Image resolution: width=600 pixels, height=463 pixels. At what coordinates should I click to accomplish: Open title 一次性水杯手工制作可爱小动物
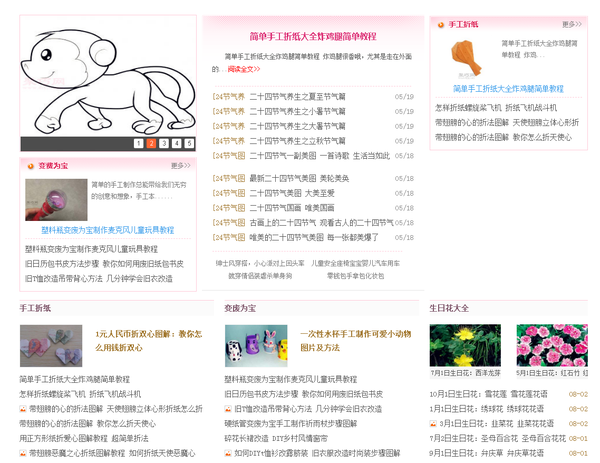pyautogui.click(x=355, y=341)
